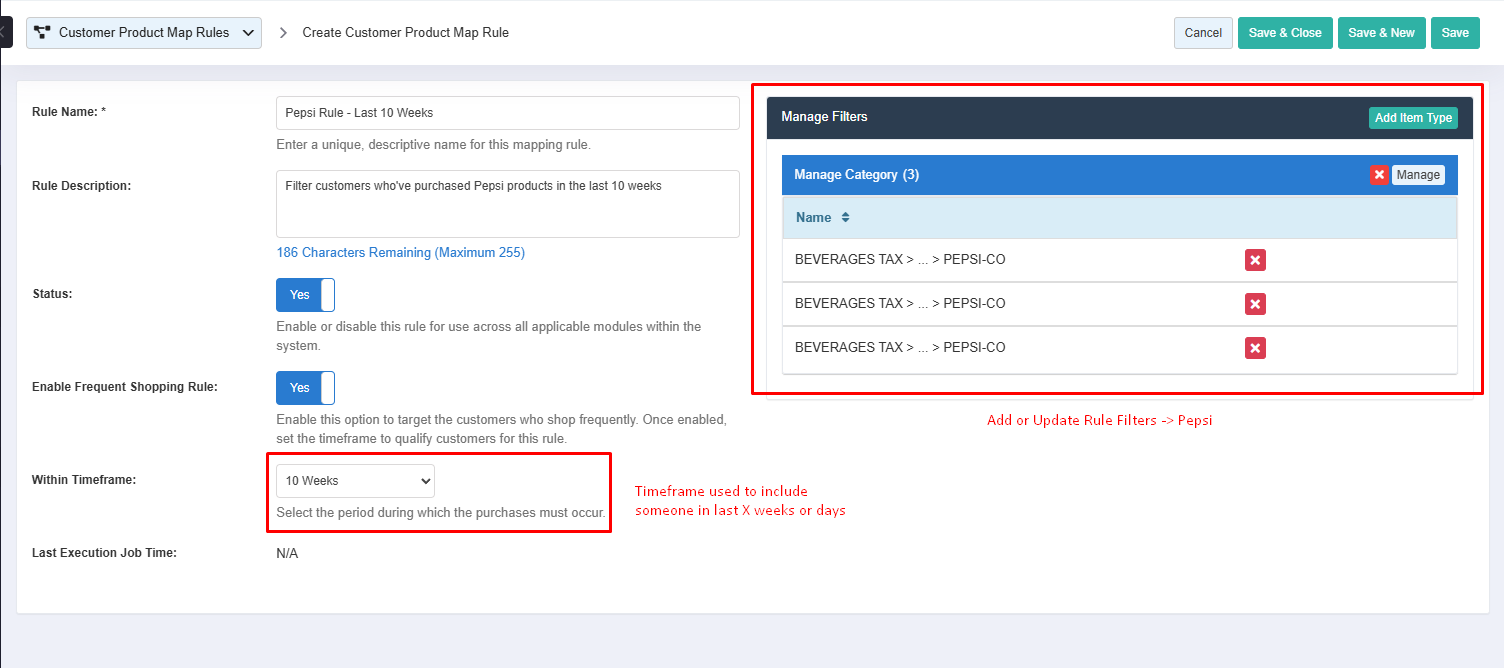Delete the second PEPSI-CO filter row

(x=1255, y=304)
